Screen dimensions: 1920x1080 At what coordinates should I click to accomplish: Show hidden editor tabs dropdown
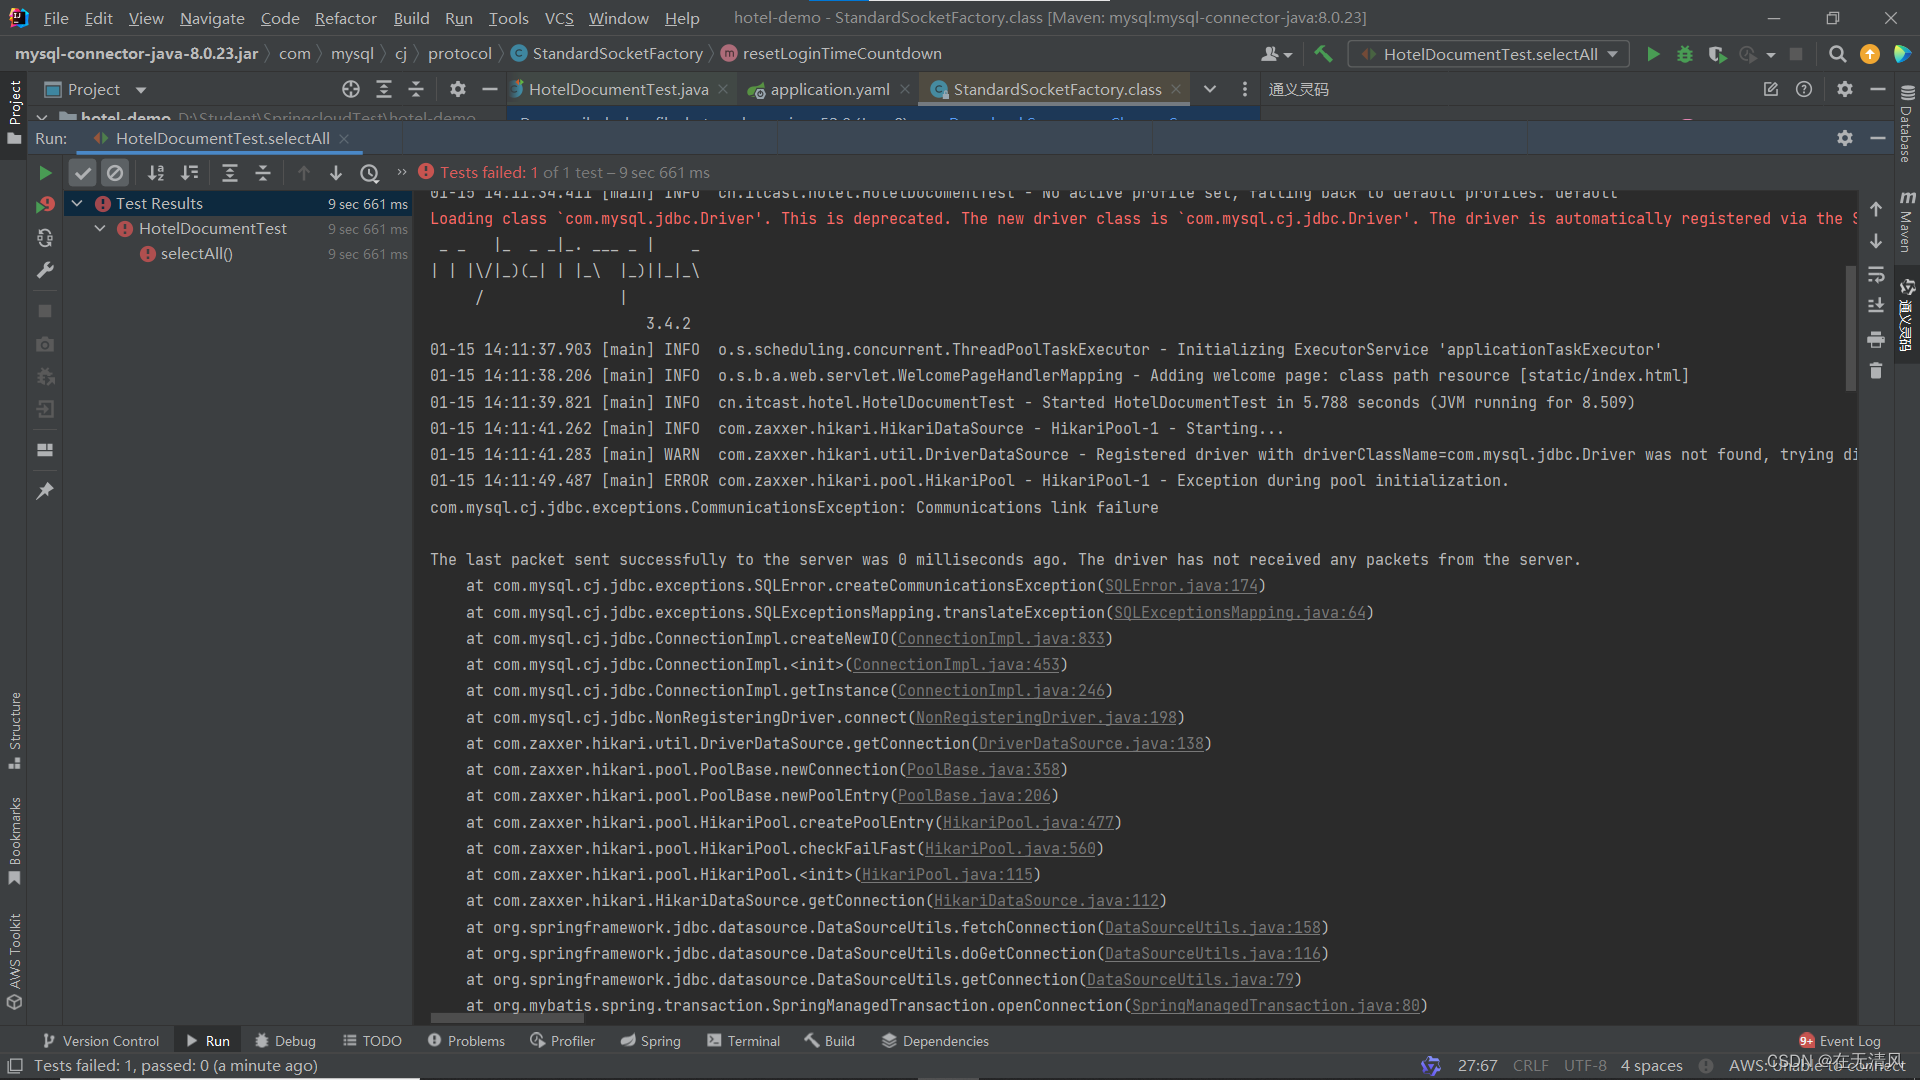[1210, 89]
